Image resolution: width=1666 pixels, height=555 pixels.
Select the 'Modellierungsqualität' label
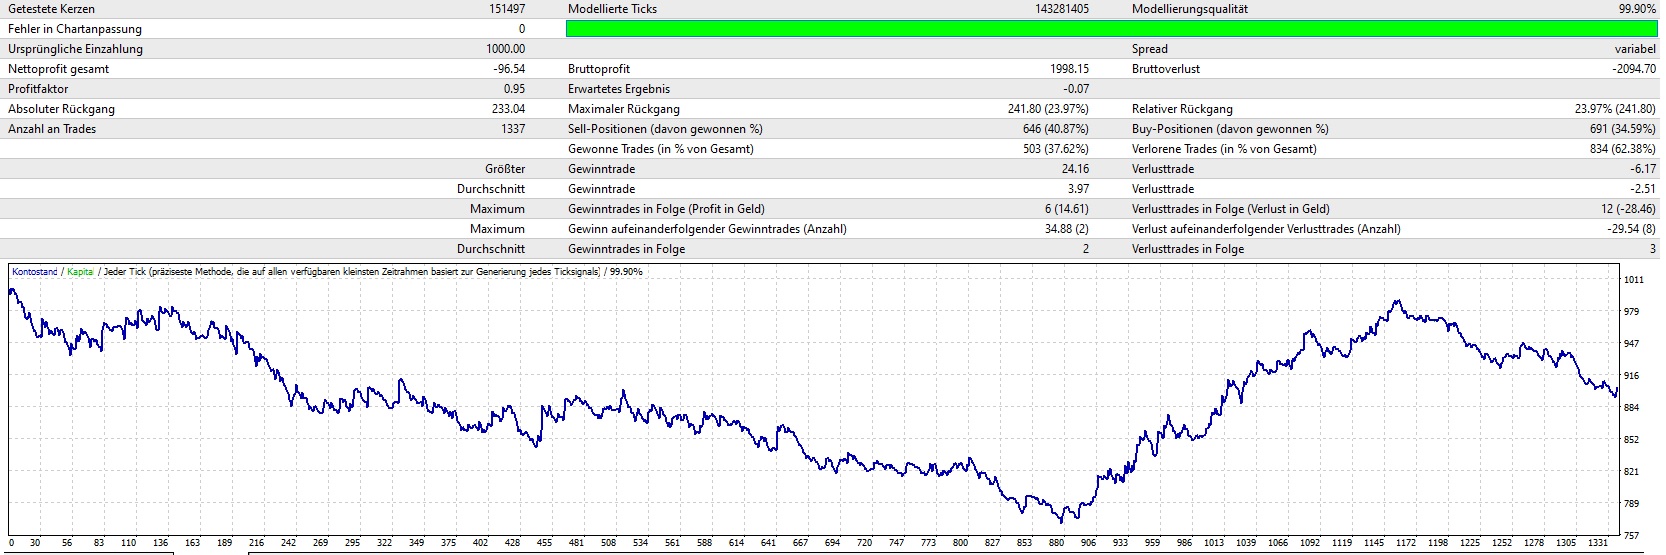click(1190, 9)
